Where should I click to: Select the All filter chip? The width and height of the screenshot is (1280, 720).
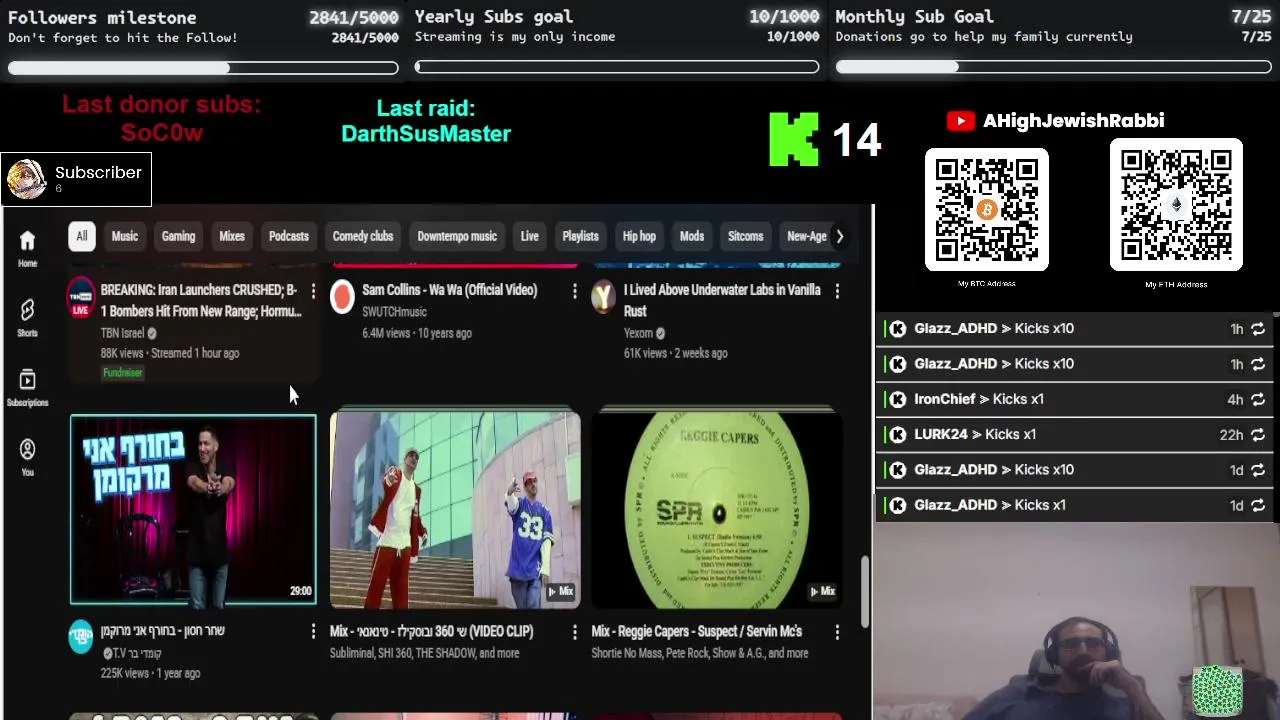point(82,237)
